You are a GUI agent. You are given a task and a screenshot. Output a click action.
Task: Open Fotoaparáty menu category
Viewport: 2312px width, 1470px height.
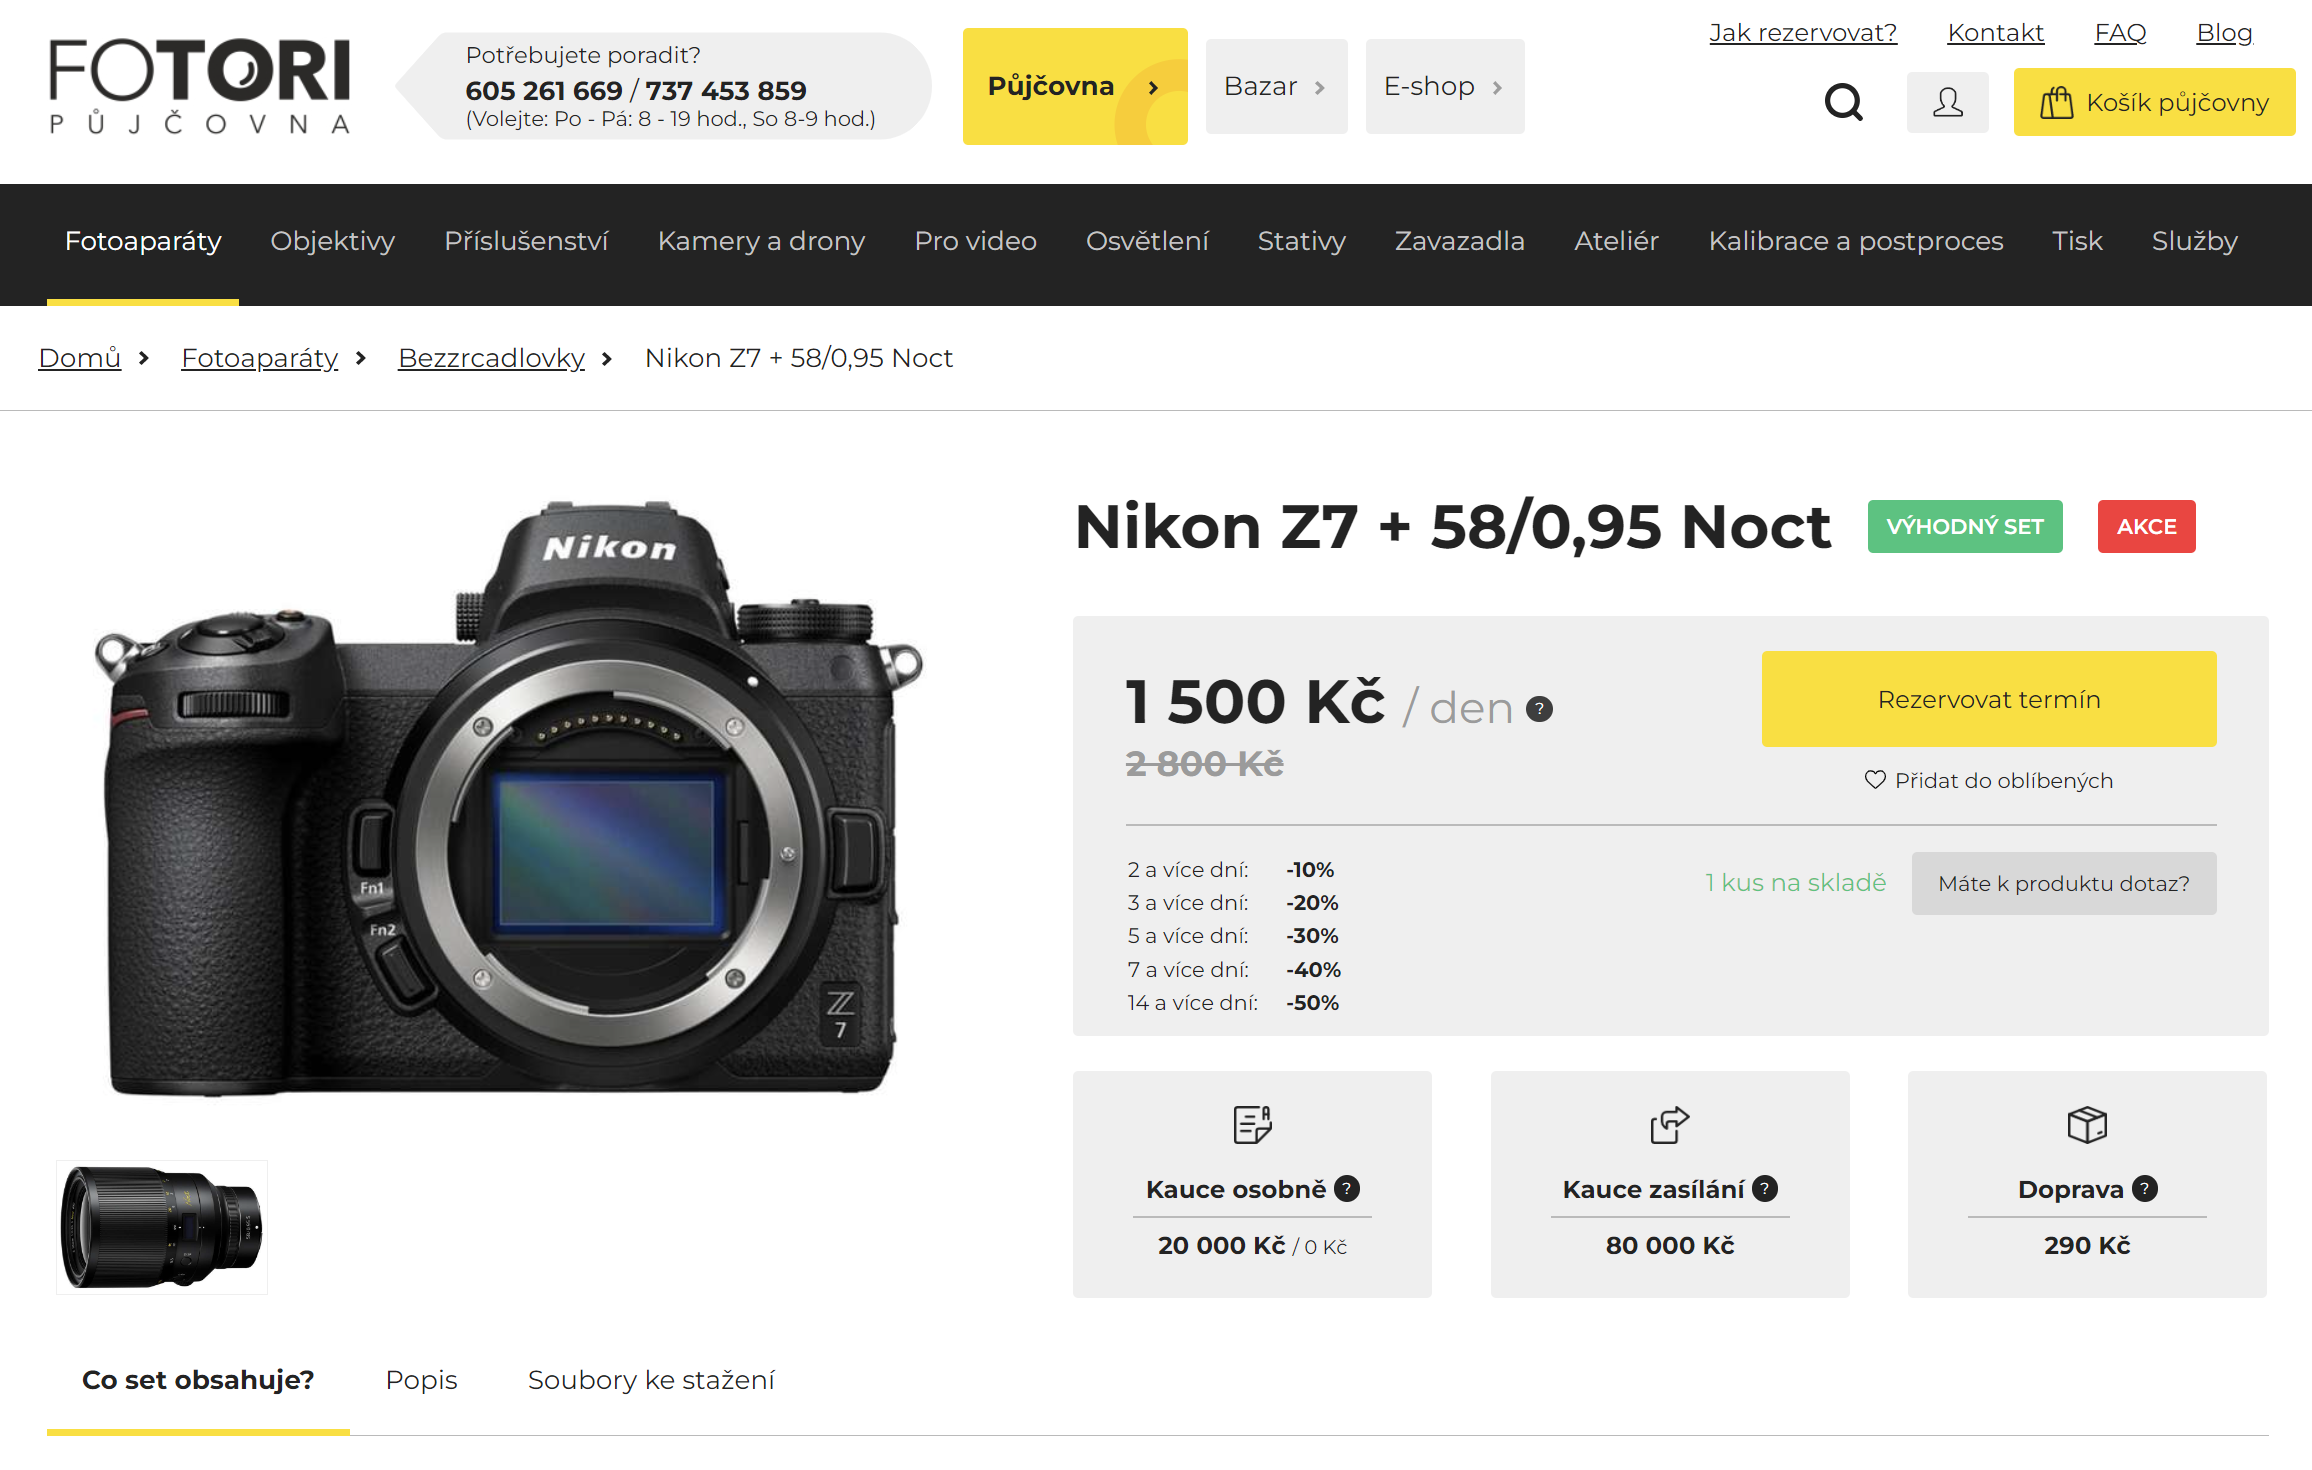coord(143,241)
